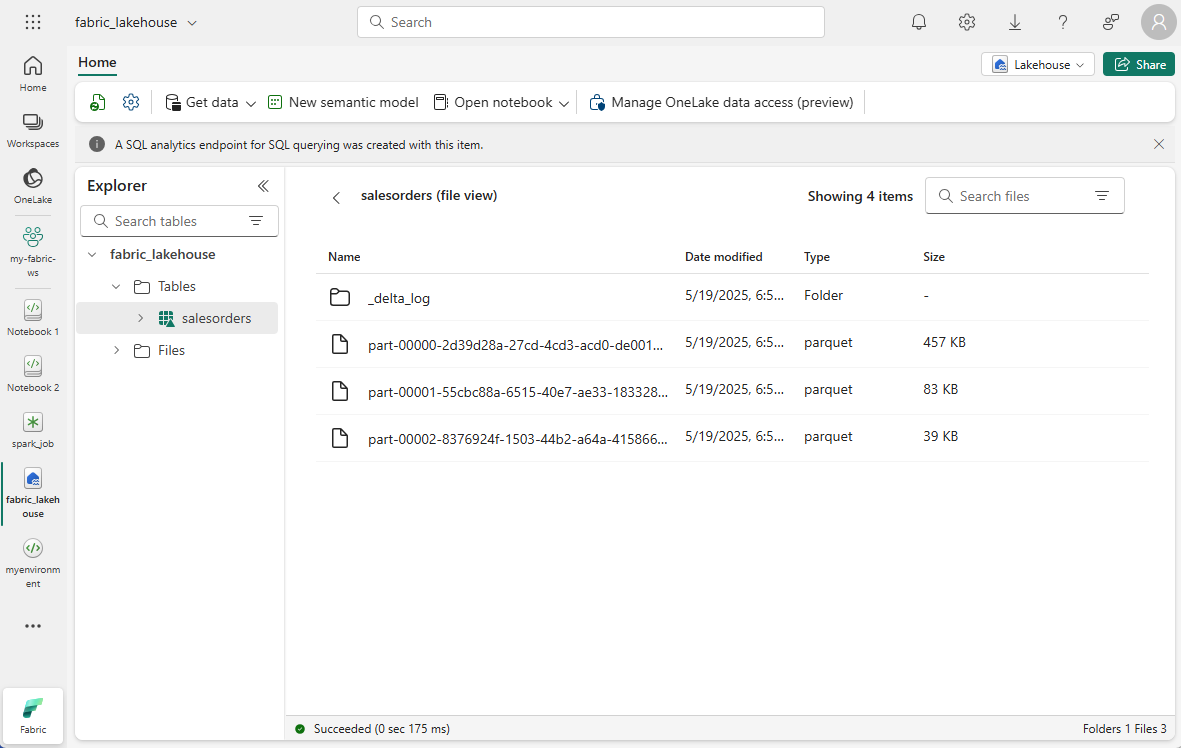
Task: Dismiss the SQL analytics endpoint notification
Action: tap(1158, 144)
